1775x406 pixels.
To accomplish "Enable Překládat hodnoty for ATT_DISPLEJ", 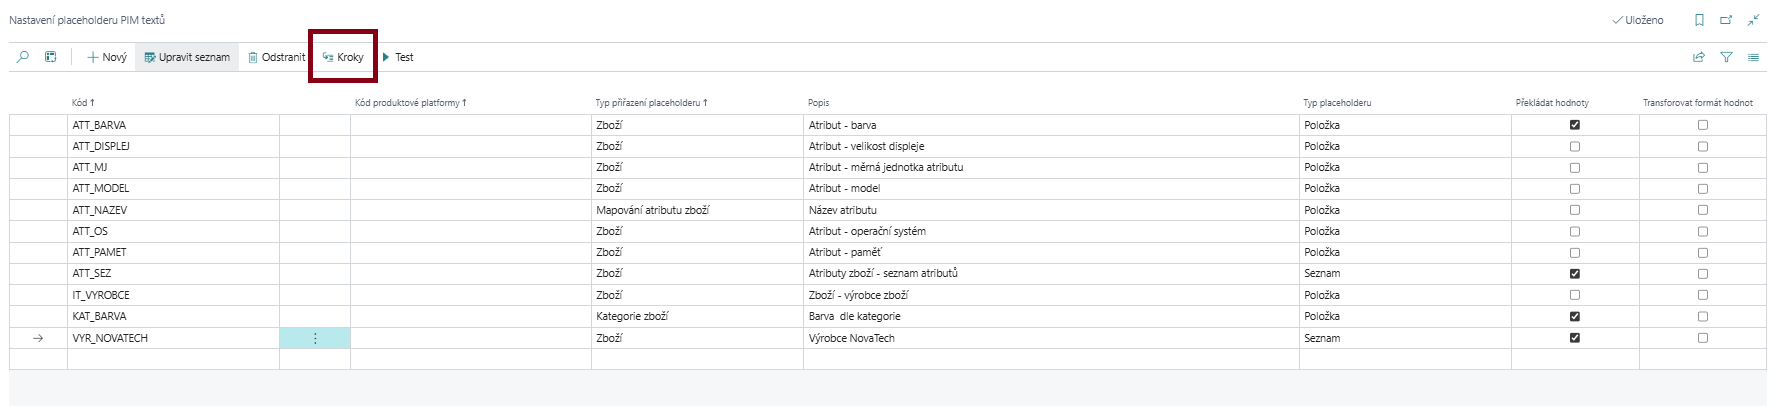I will (x=1575, y=146).
